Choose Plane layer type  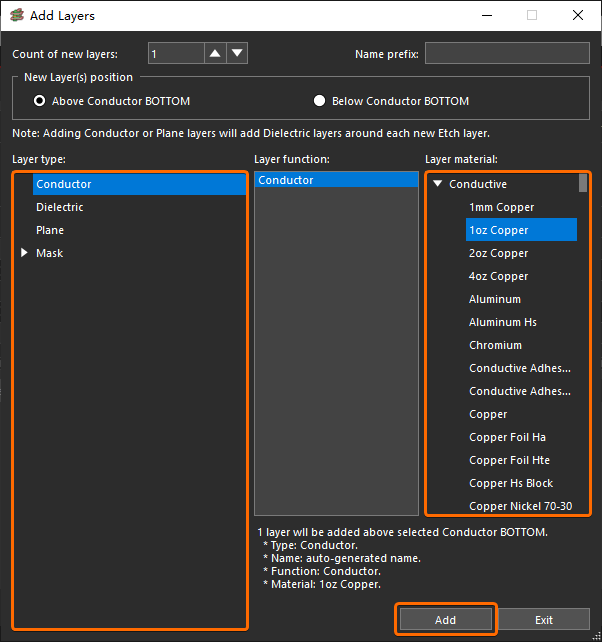tap(50, 230)
